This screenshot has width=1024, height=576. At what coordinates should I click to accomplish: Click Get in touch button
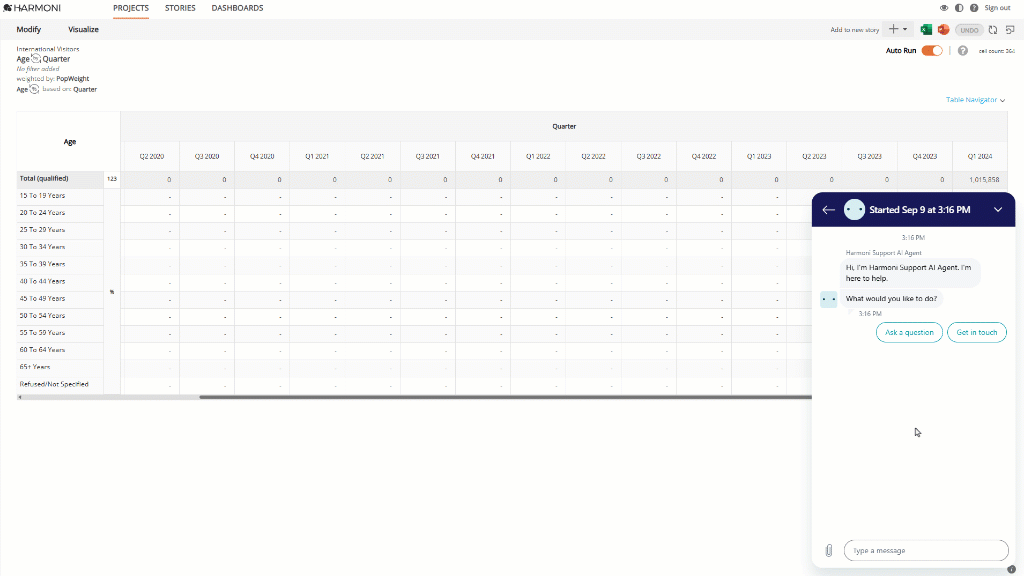point(976,332)
